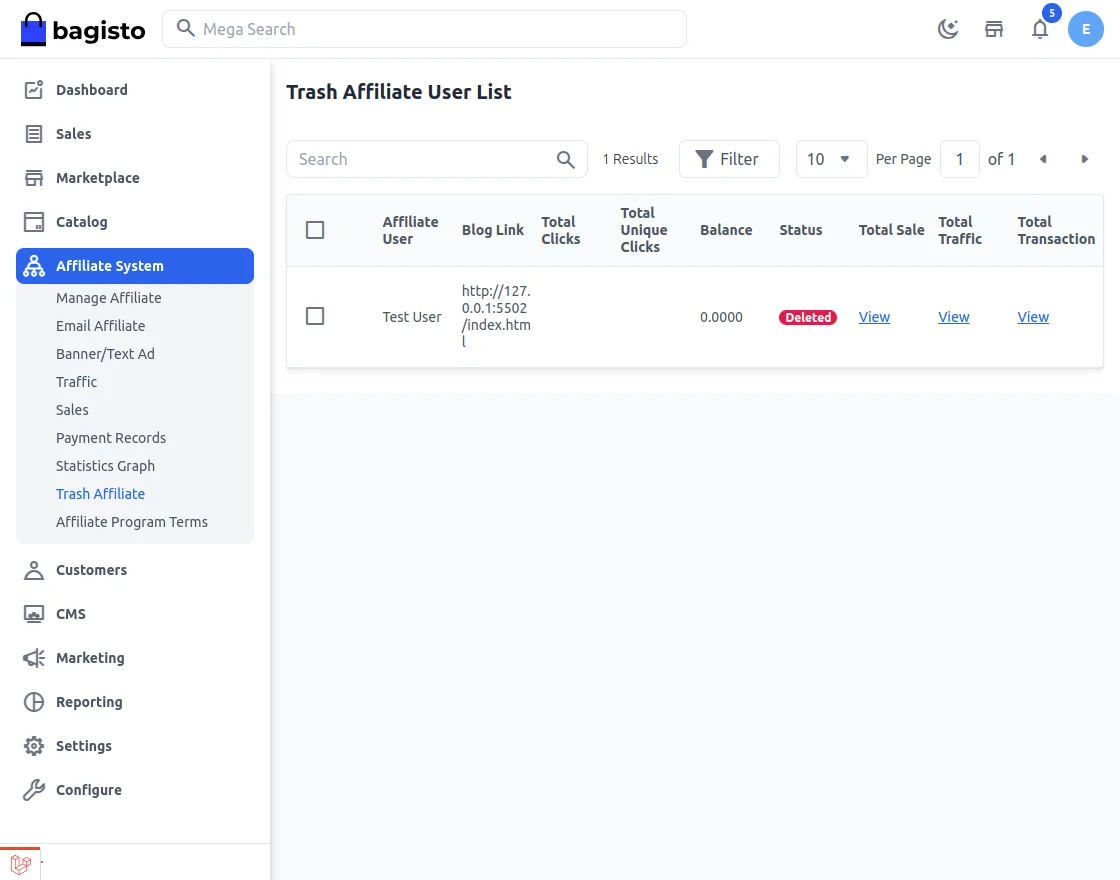Image resolution: width=1120 pixels, height=880 pixels.
Task: Select the Test User row checkbox
Action: click(x=315, y=316)
